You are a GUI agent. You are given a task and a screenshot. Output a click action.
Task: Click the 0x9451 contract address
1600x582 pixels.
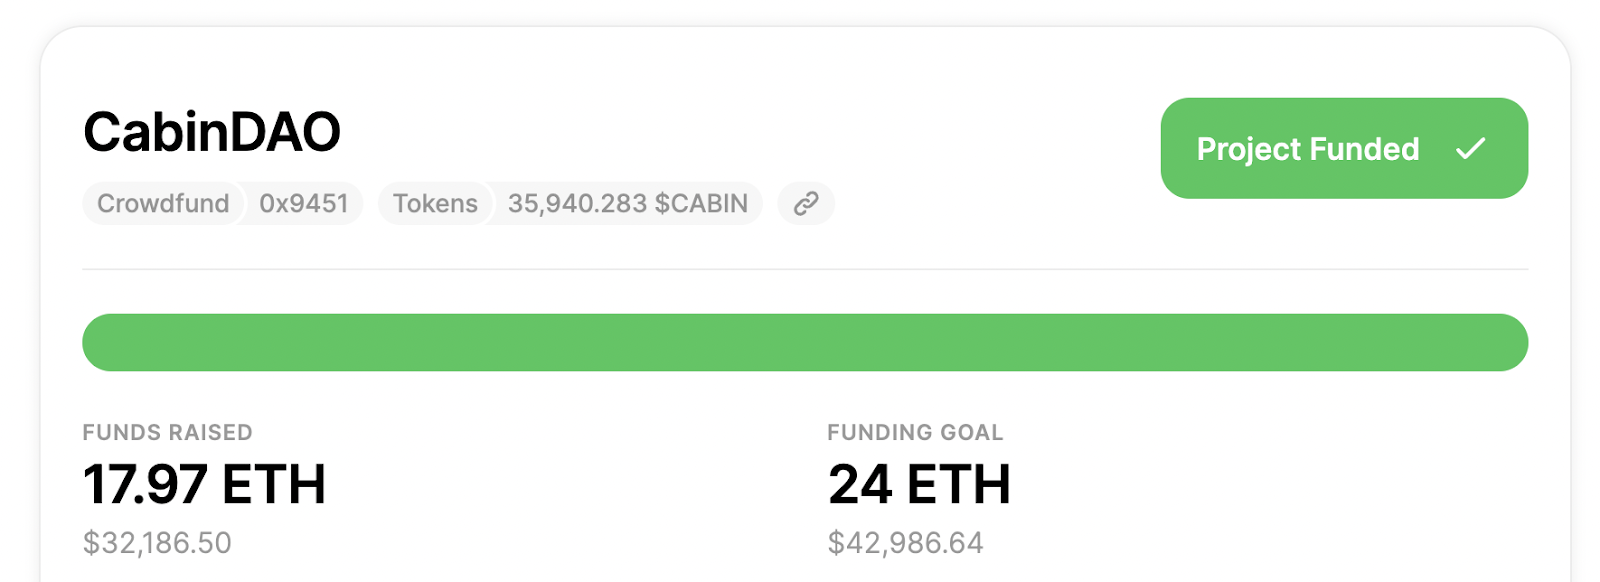(304, 204)
